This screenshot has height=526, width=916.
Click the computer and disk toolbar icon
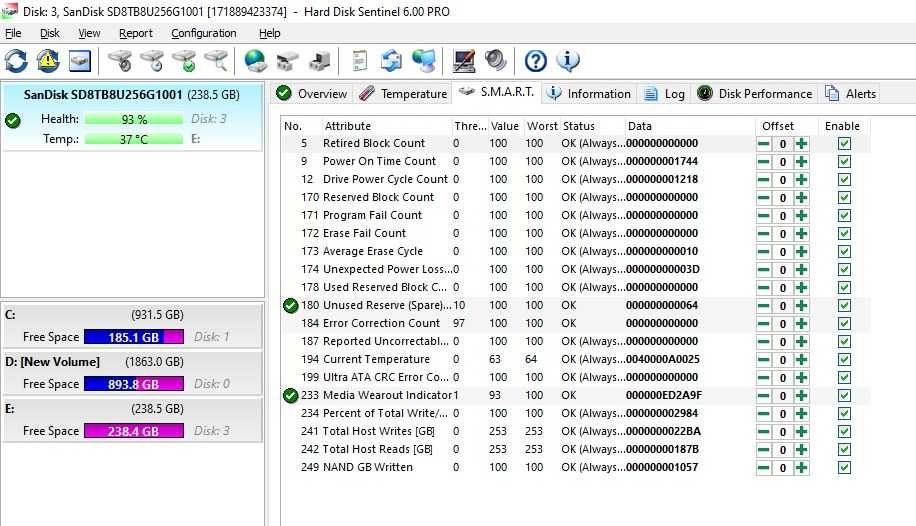pyautogui.click(x=320, y=61)
